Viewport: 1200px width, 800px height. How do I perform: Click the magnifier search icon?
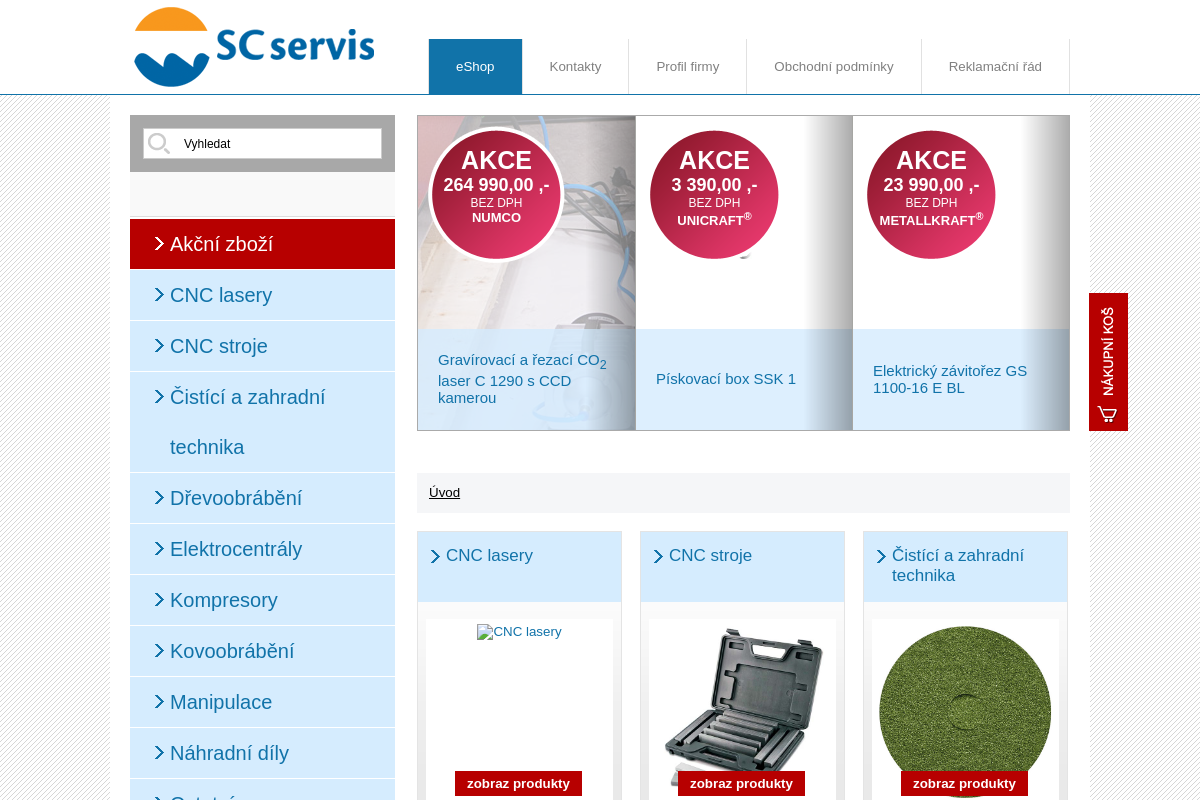point(159,144)
